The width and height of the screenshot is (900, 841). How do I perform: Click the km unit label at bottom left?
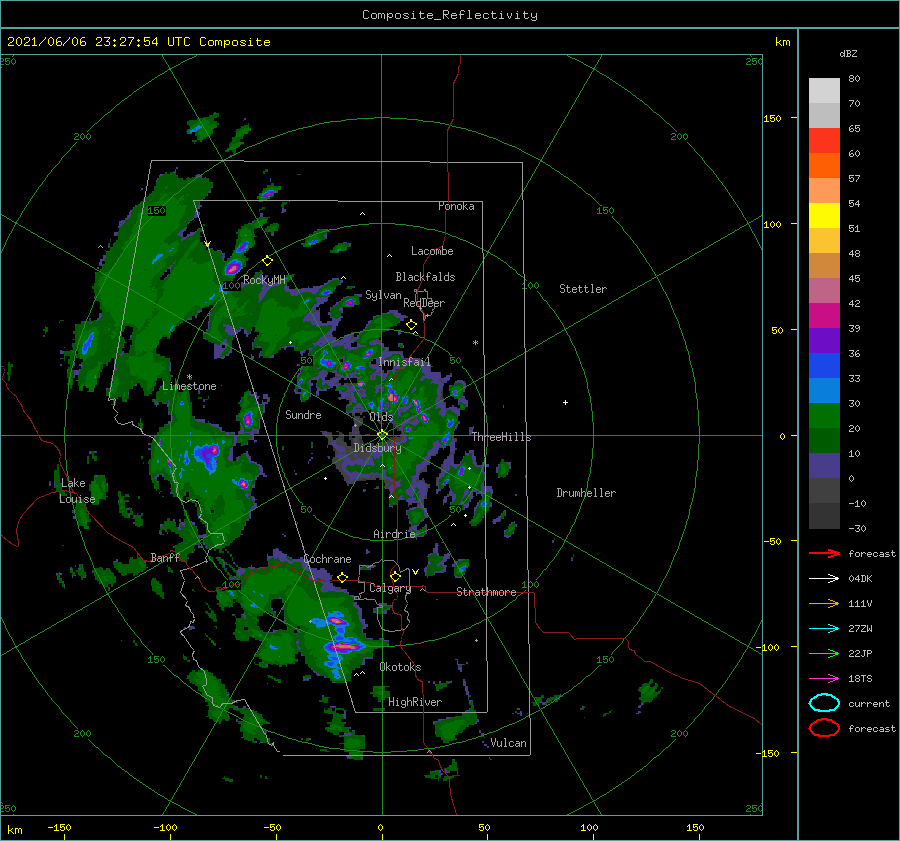(x=14, y=830)
